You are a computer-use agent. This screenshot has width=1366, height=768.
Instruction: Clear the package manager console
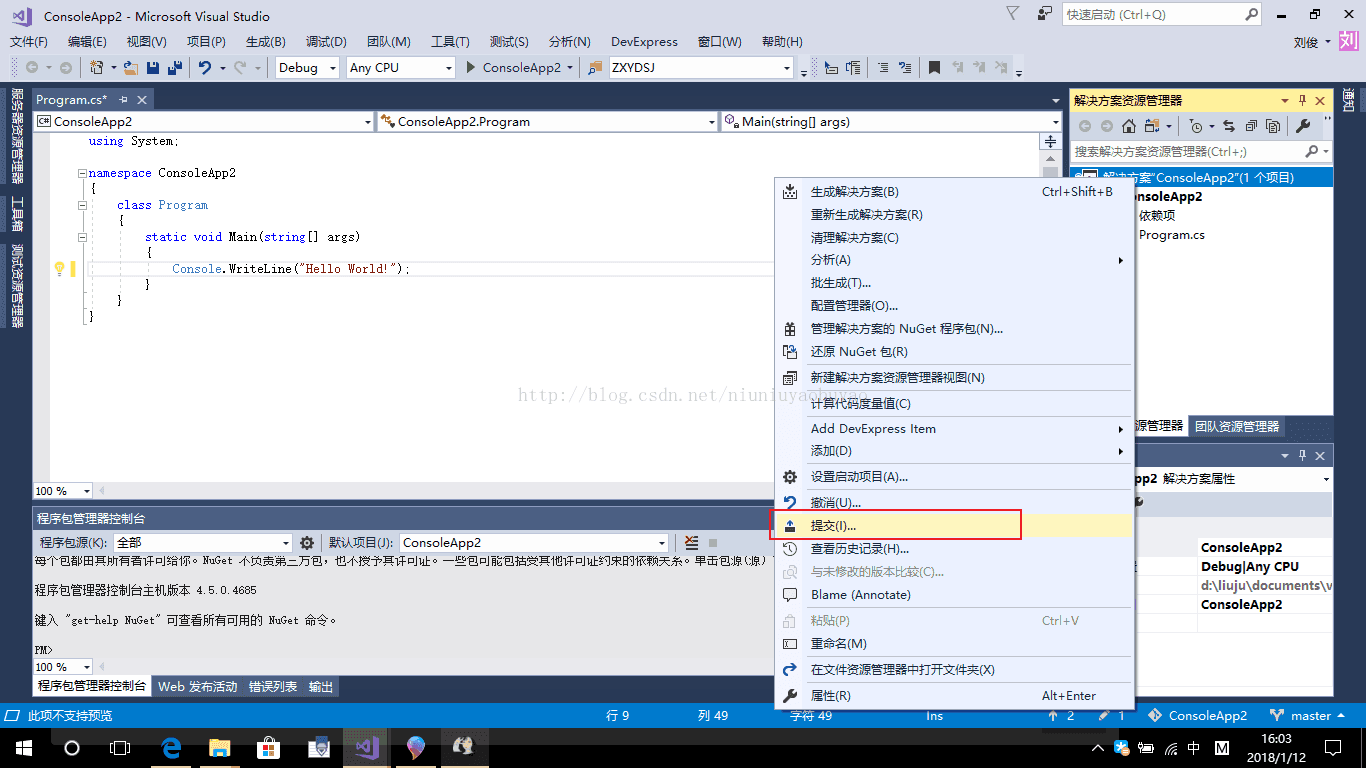[x=691, y=543]
